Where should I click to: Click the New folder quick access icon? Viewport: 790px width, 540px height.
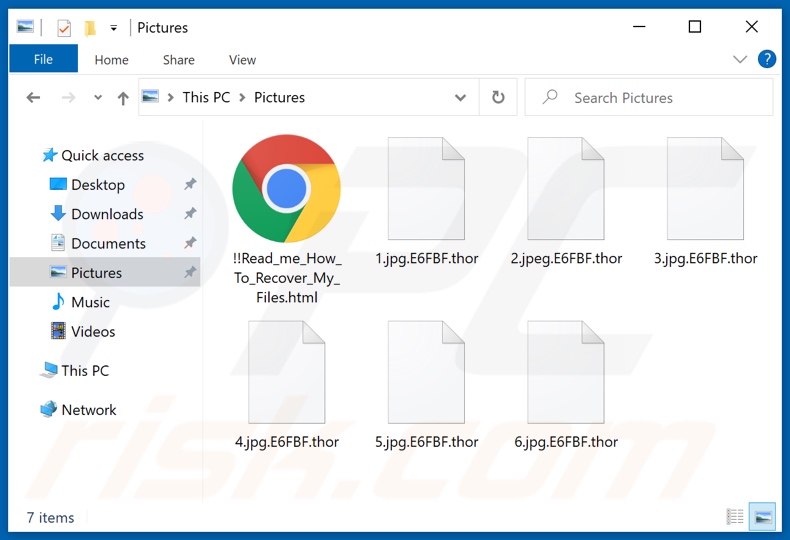(x=90, y=28)
